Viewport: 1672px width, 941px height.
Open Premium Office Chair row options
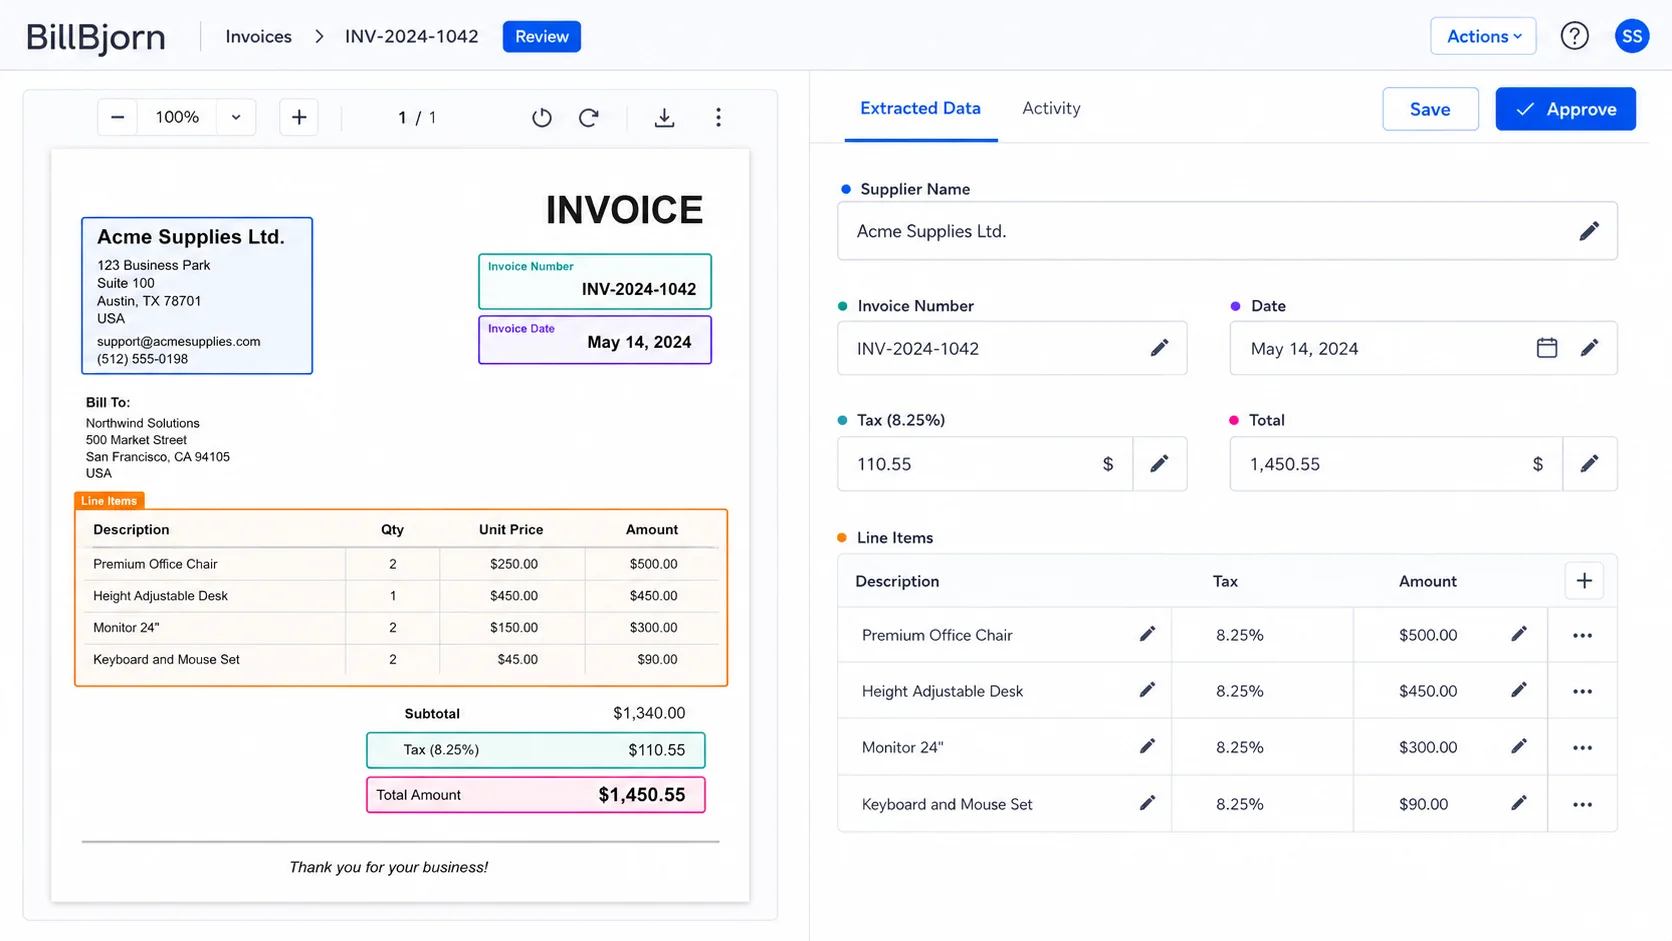click(x=1582, y=635)
